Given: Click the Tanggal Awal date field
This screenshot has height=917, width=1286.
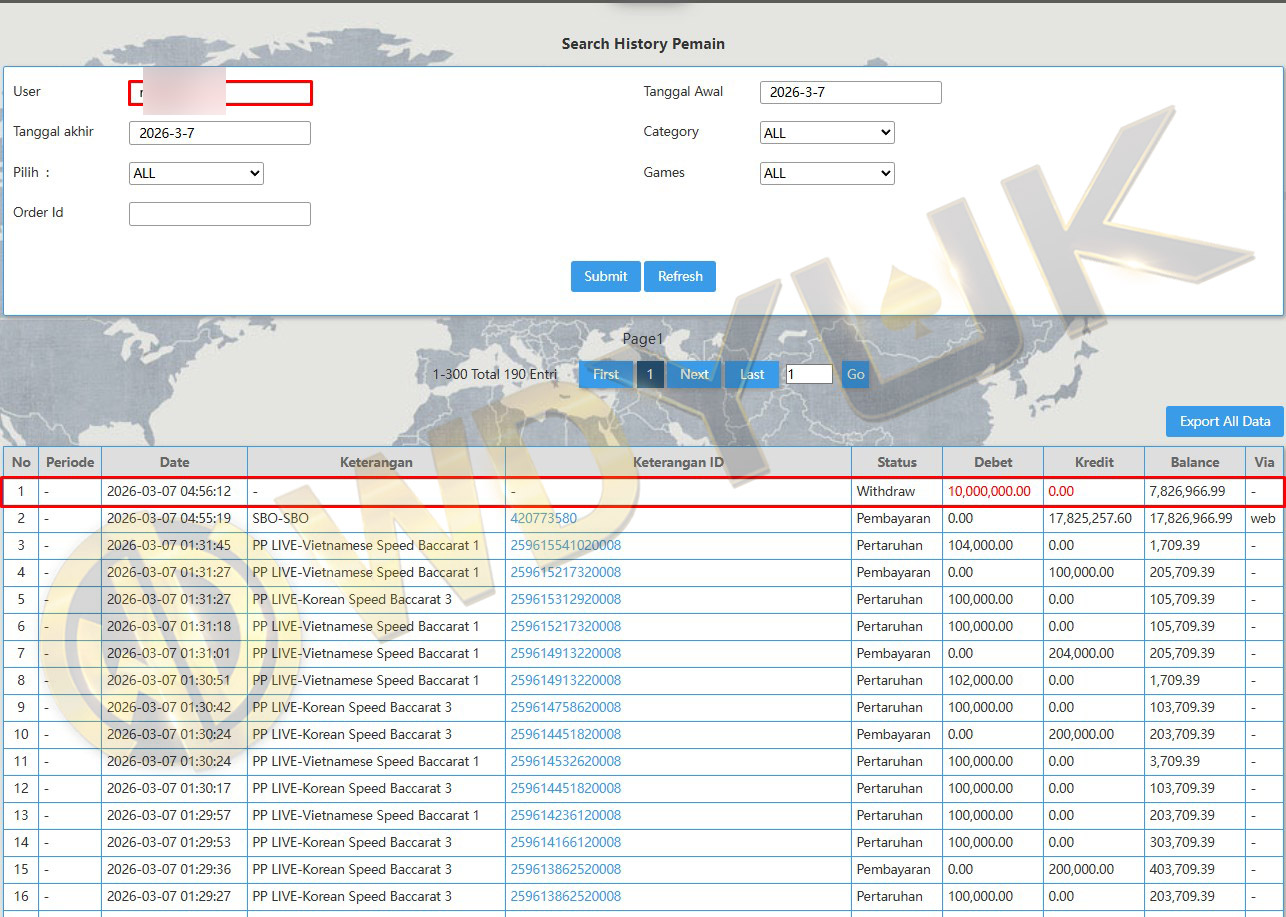Looking at the screenshot, I should 850,92.
